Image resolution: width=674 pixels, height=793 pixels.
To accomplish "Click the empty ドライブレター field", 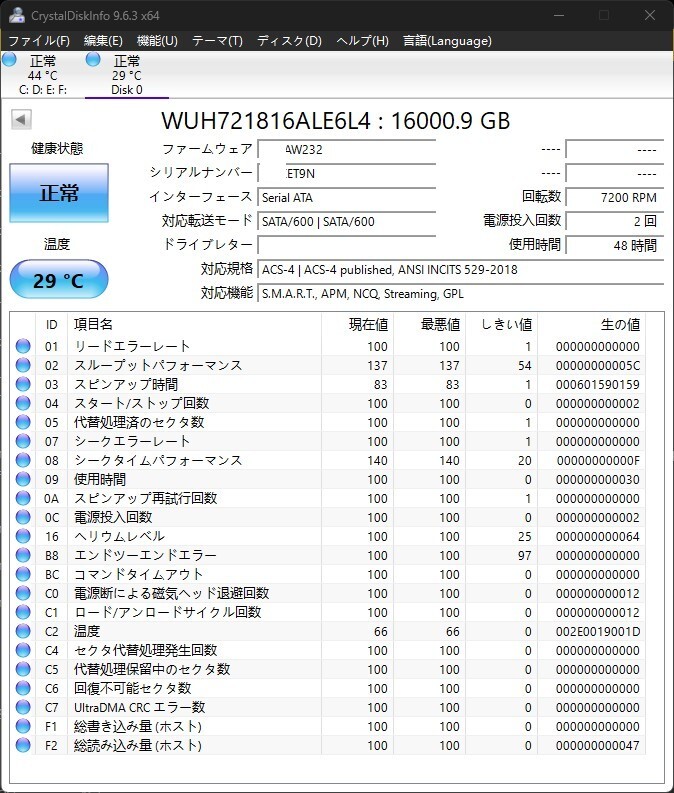I will [347, 245].
